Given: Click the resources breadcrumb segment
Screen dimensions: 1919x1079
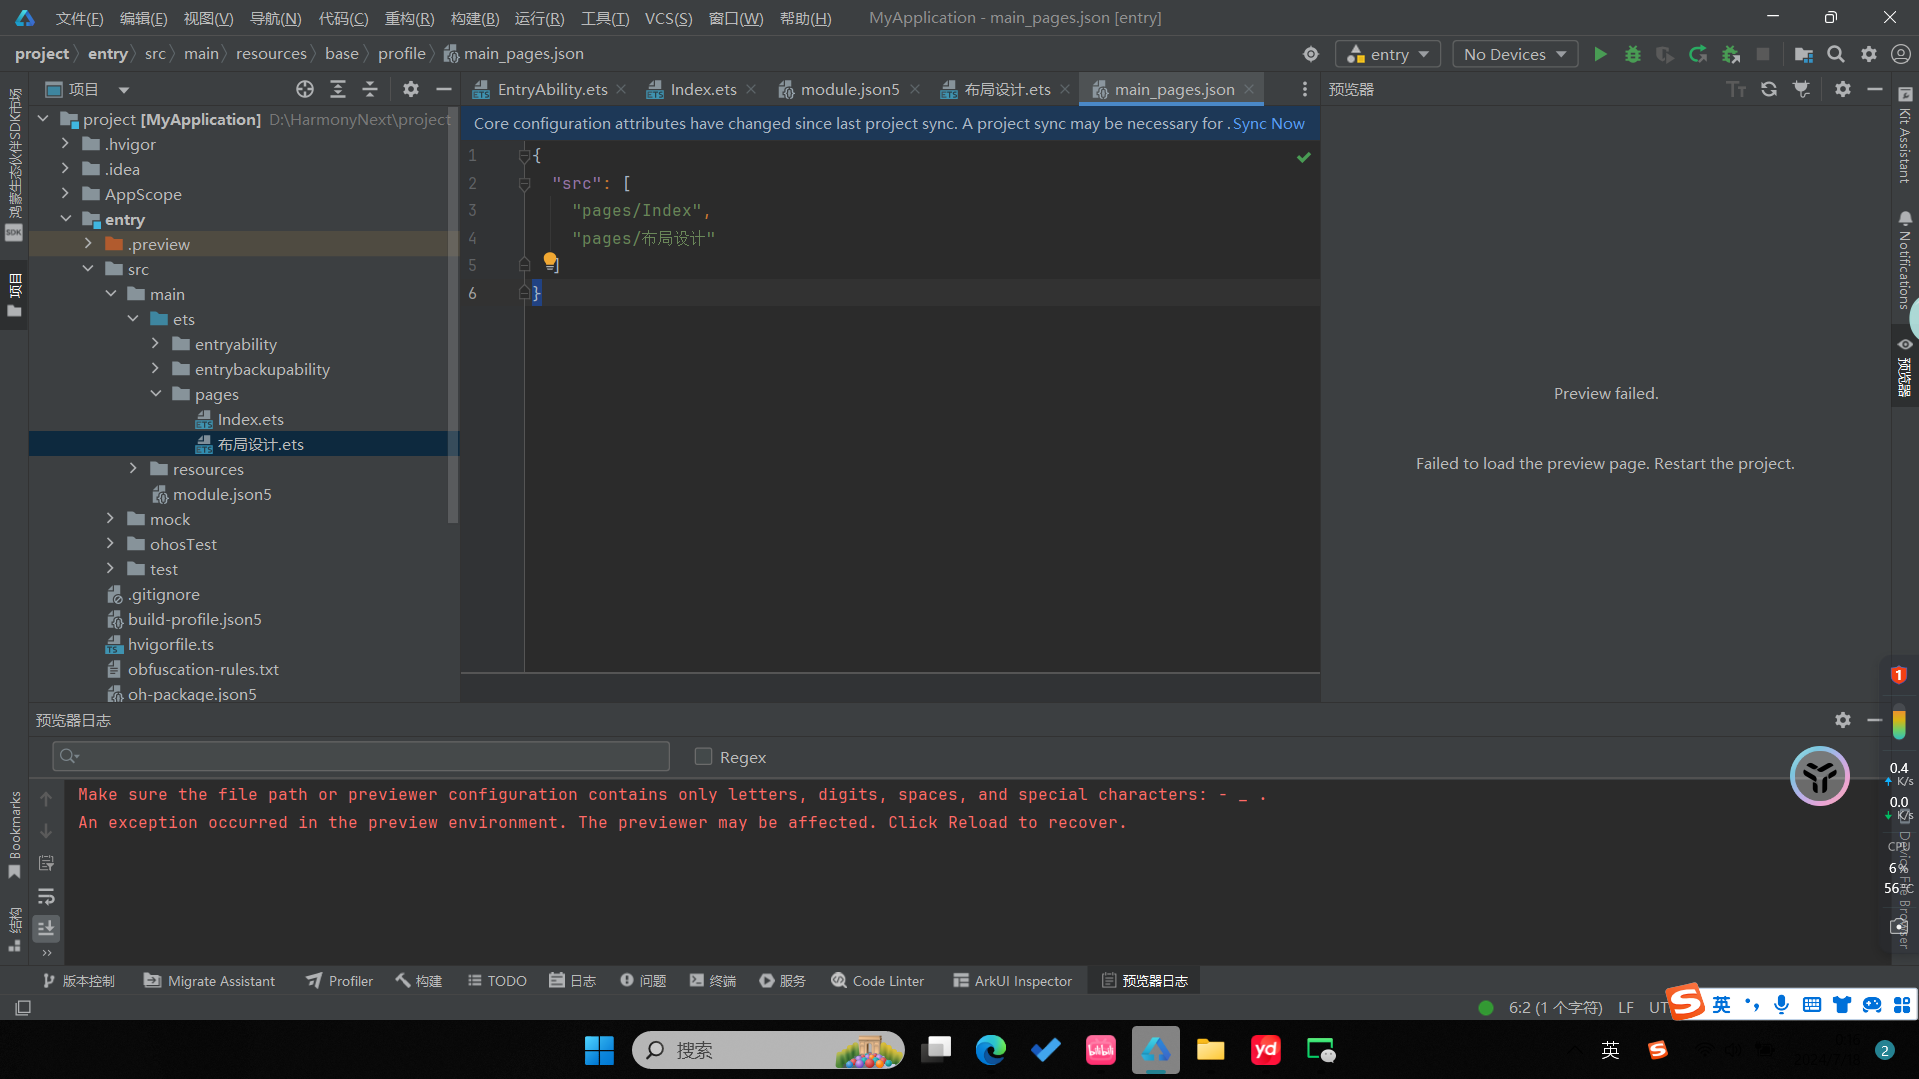Looking at the screenshot, I should pos(271,54).
